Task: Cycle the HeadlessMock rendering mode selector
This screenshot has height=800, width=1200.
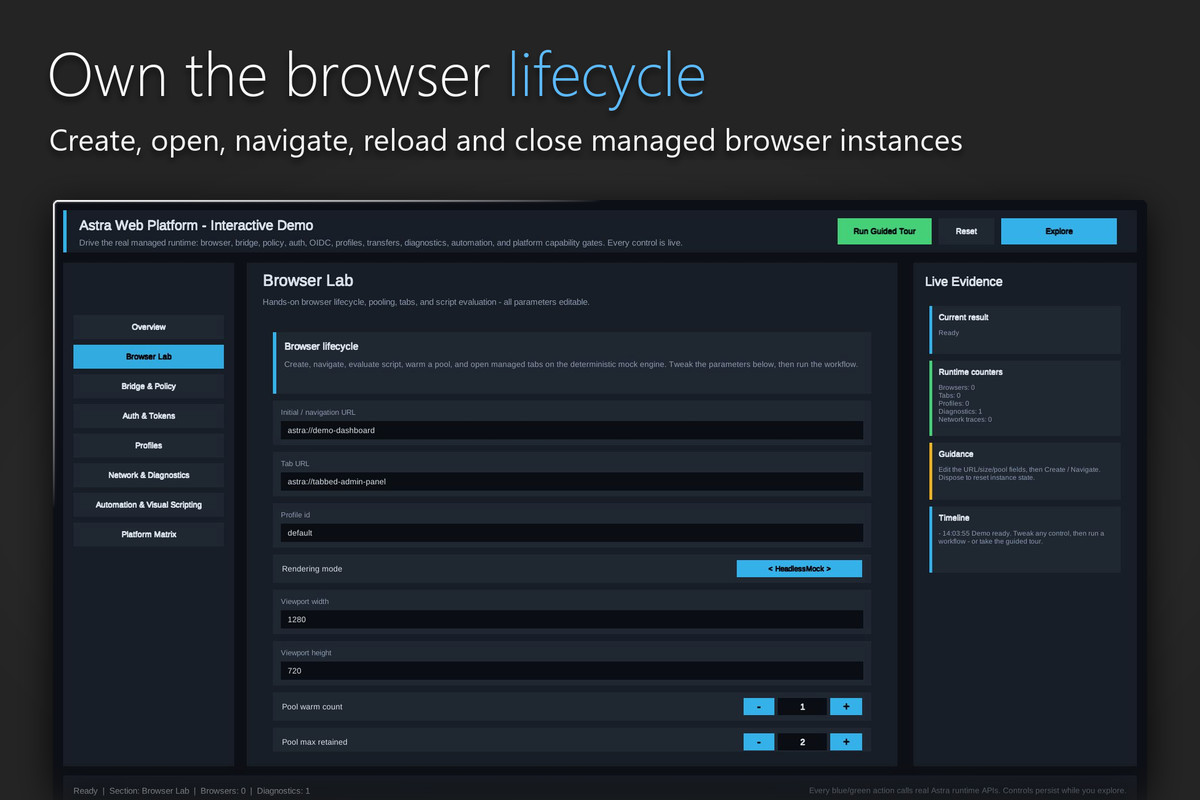Action: pyautogui.click(x=799, y=568)
